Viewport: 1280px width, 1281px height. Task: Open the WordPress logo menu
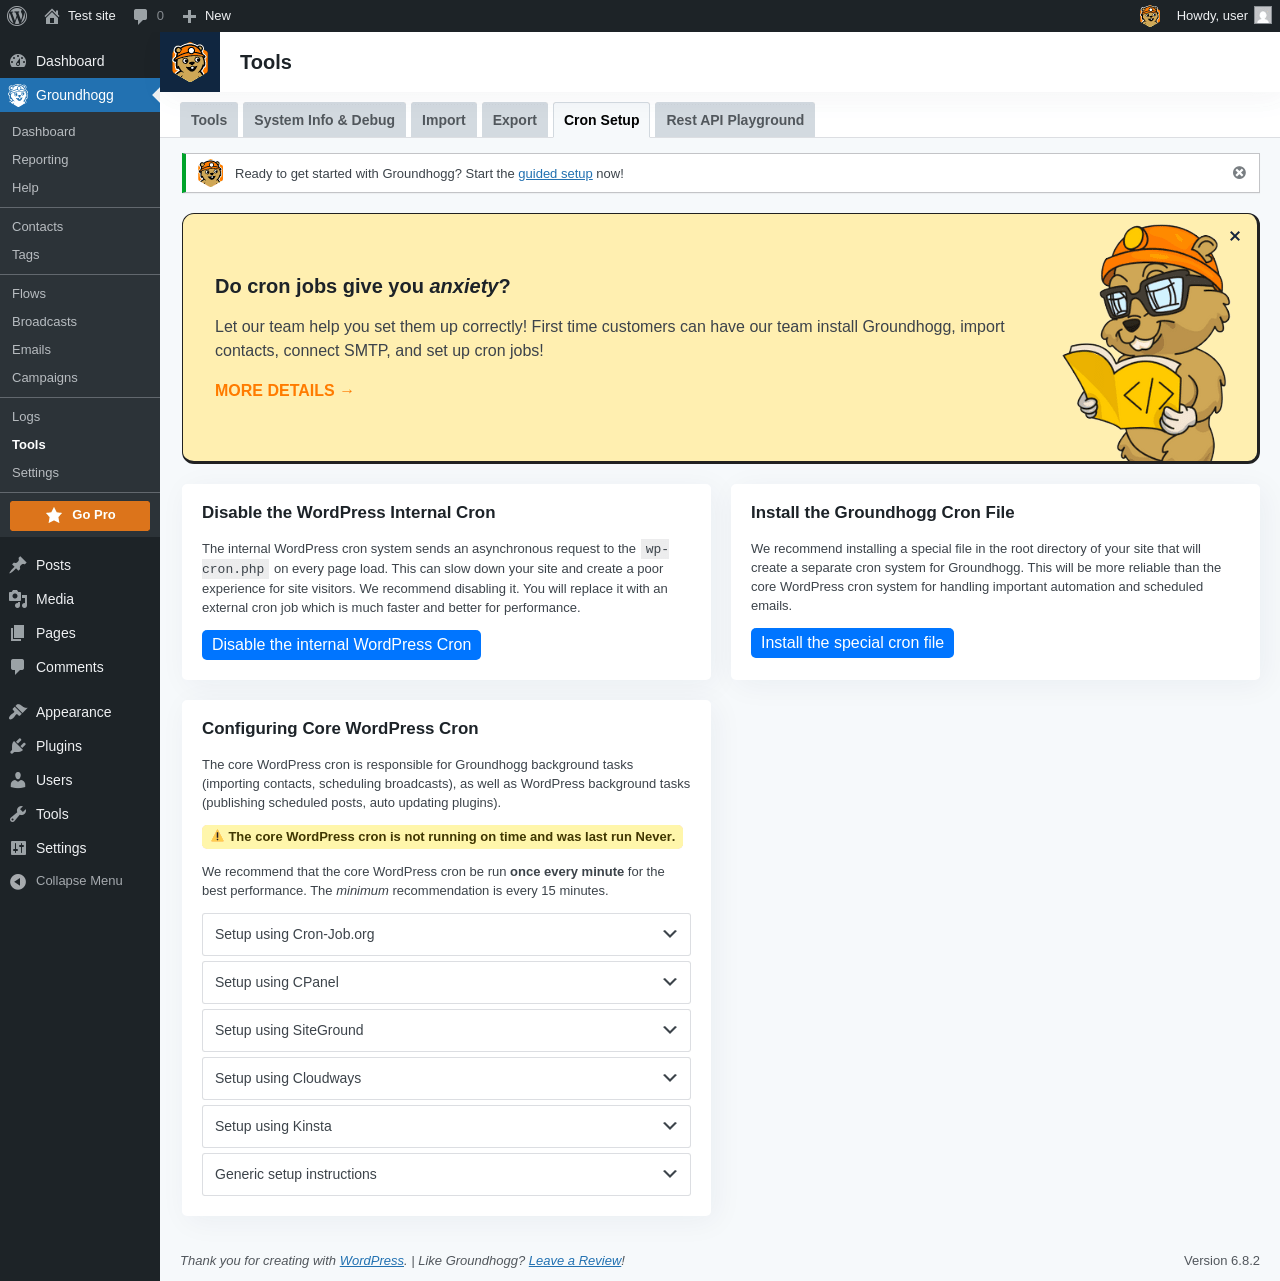17,16
